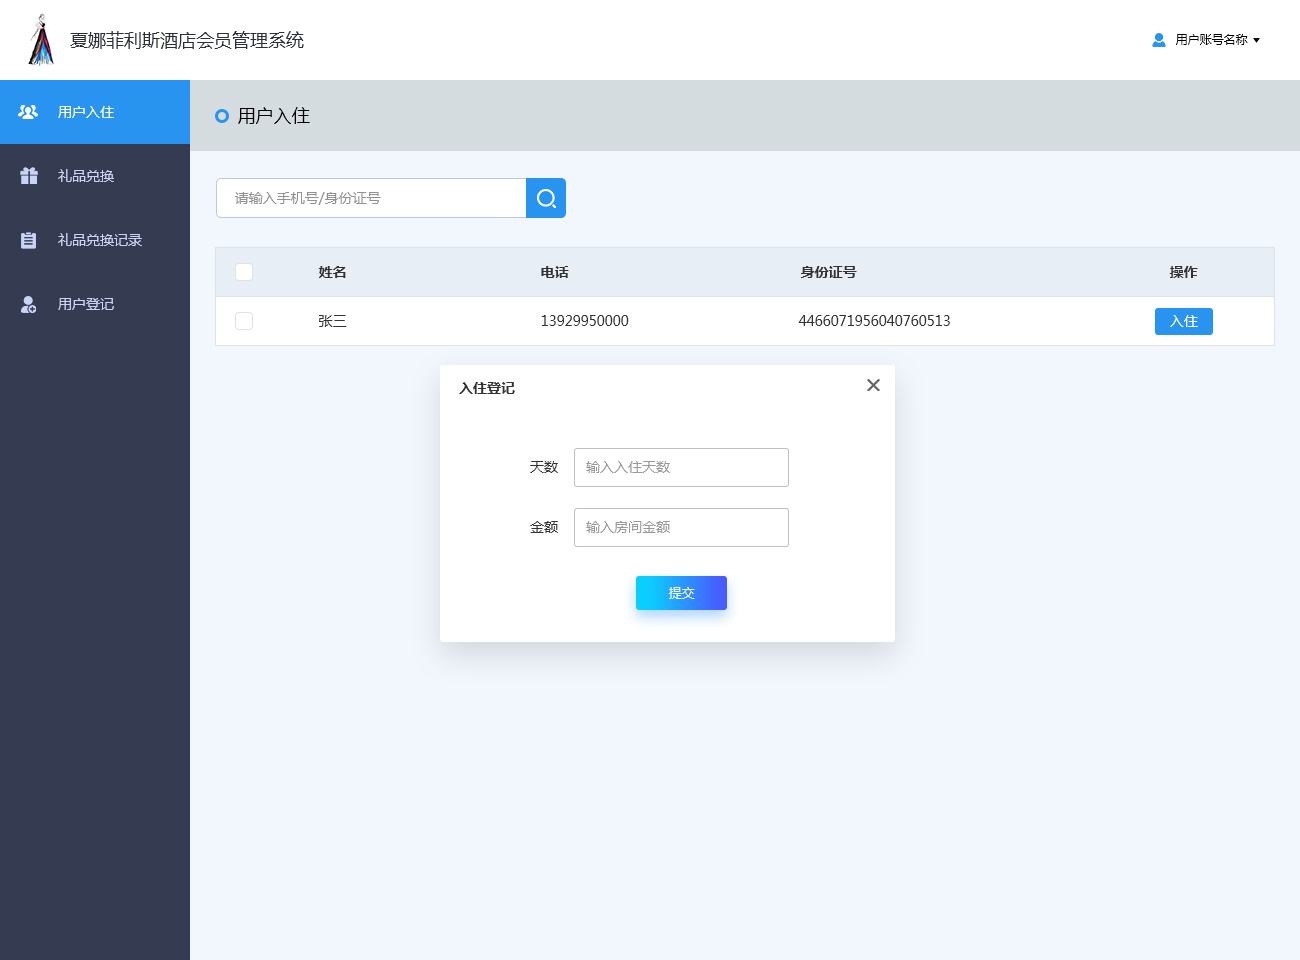Open 礼品兑换 sidebar menu item
Image resolution: width=1300 pixels, height=960 pixels.
[x=86, y=176]
